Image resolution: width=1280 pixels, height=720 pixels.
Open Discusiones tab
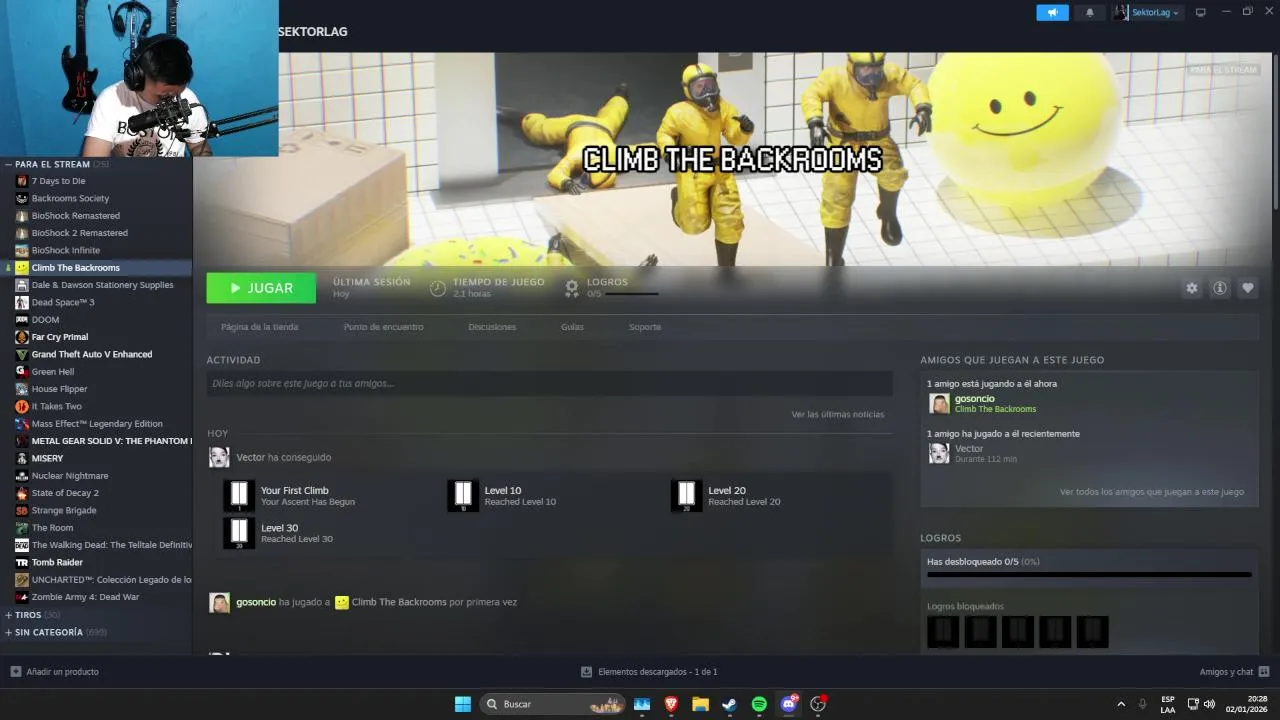(x=492, y=327)
